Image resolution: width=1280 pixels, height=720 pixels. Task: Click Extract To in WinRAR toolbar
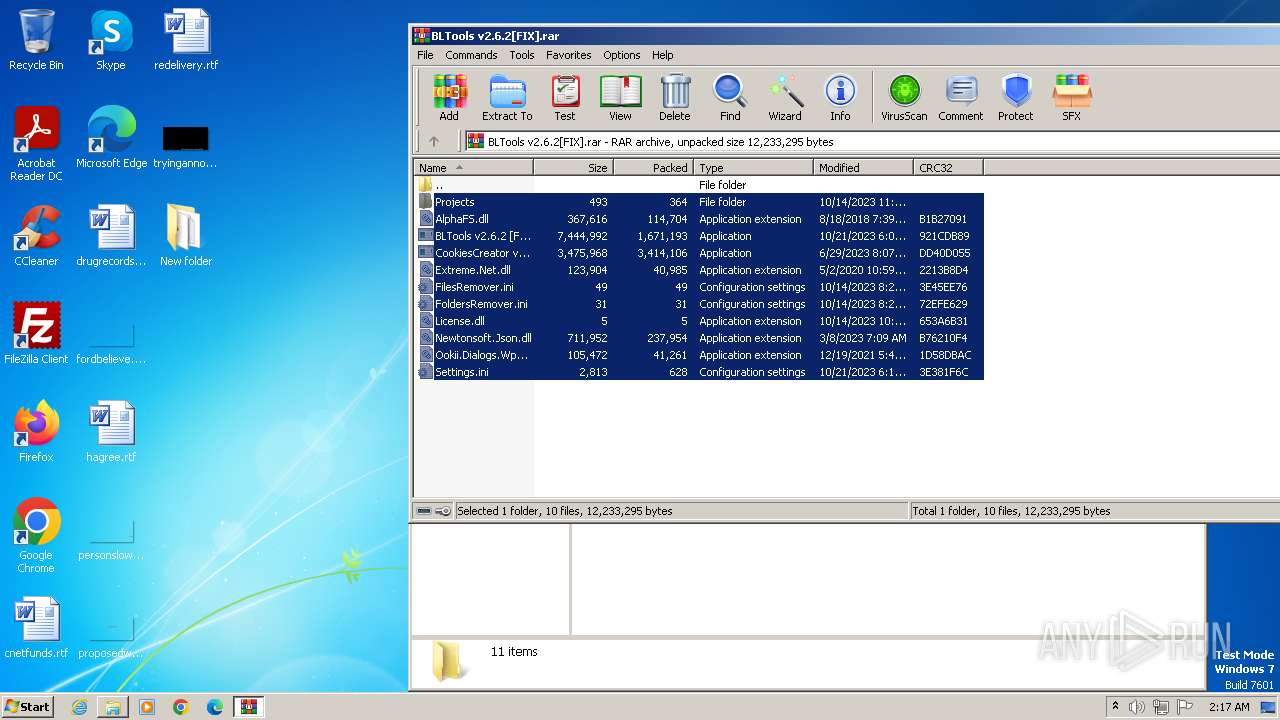(507, 98)
